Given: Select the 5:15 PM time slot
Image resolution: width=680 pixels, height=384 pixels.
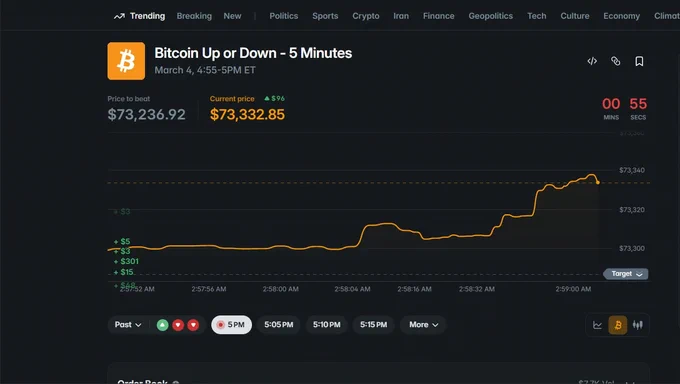Looking at the screenshot, I should tap(373, 325).
